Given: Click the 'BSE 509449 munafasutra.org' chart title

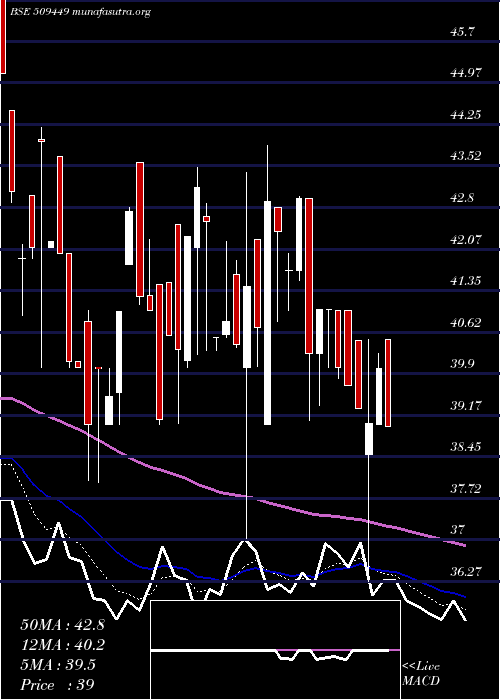Looking at the screenshot, I should [83, 12].
